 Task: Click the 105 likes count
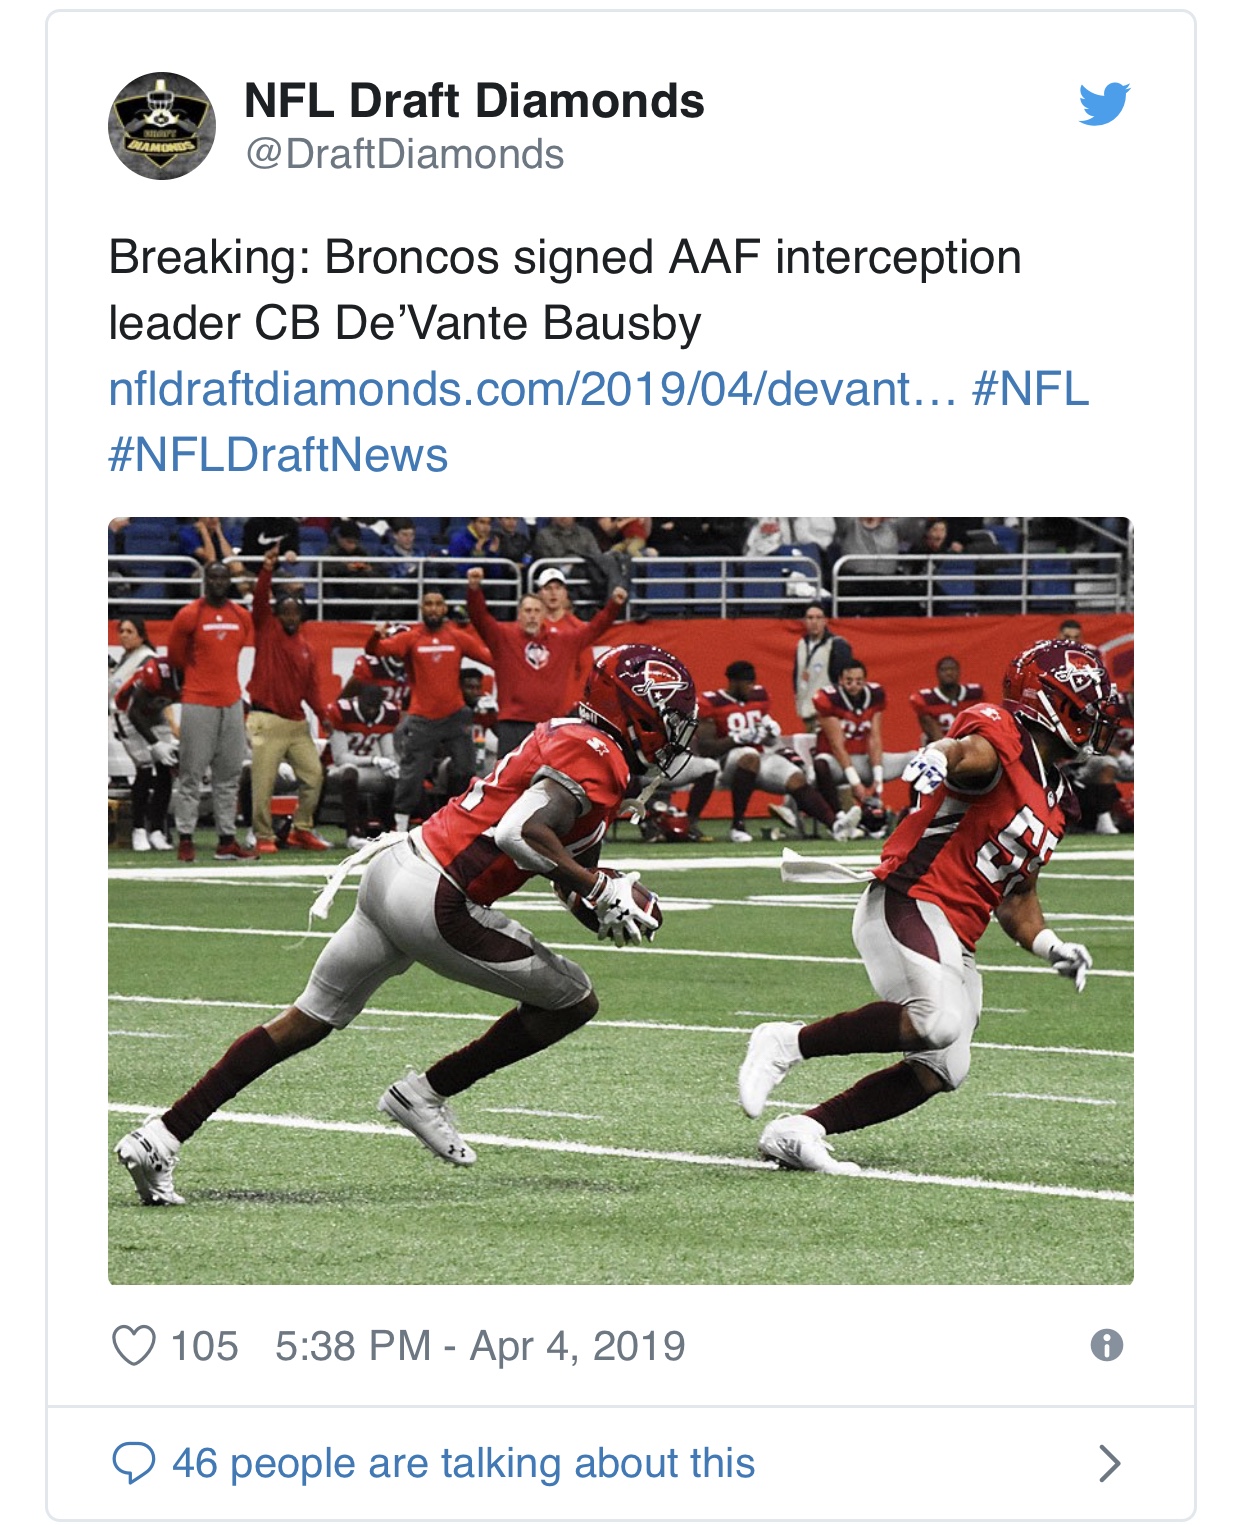tap(204, 1346)
